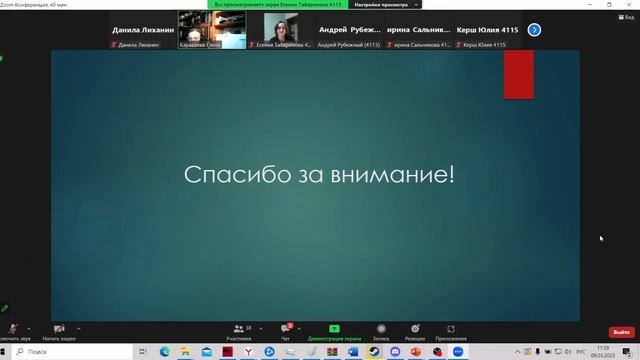
Task: Expand caret next to Участники
Action: coord(261,329)
